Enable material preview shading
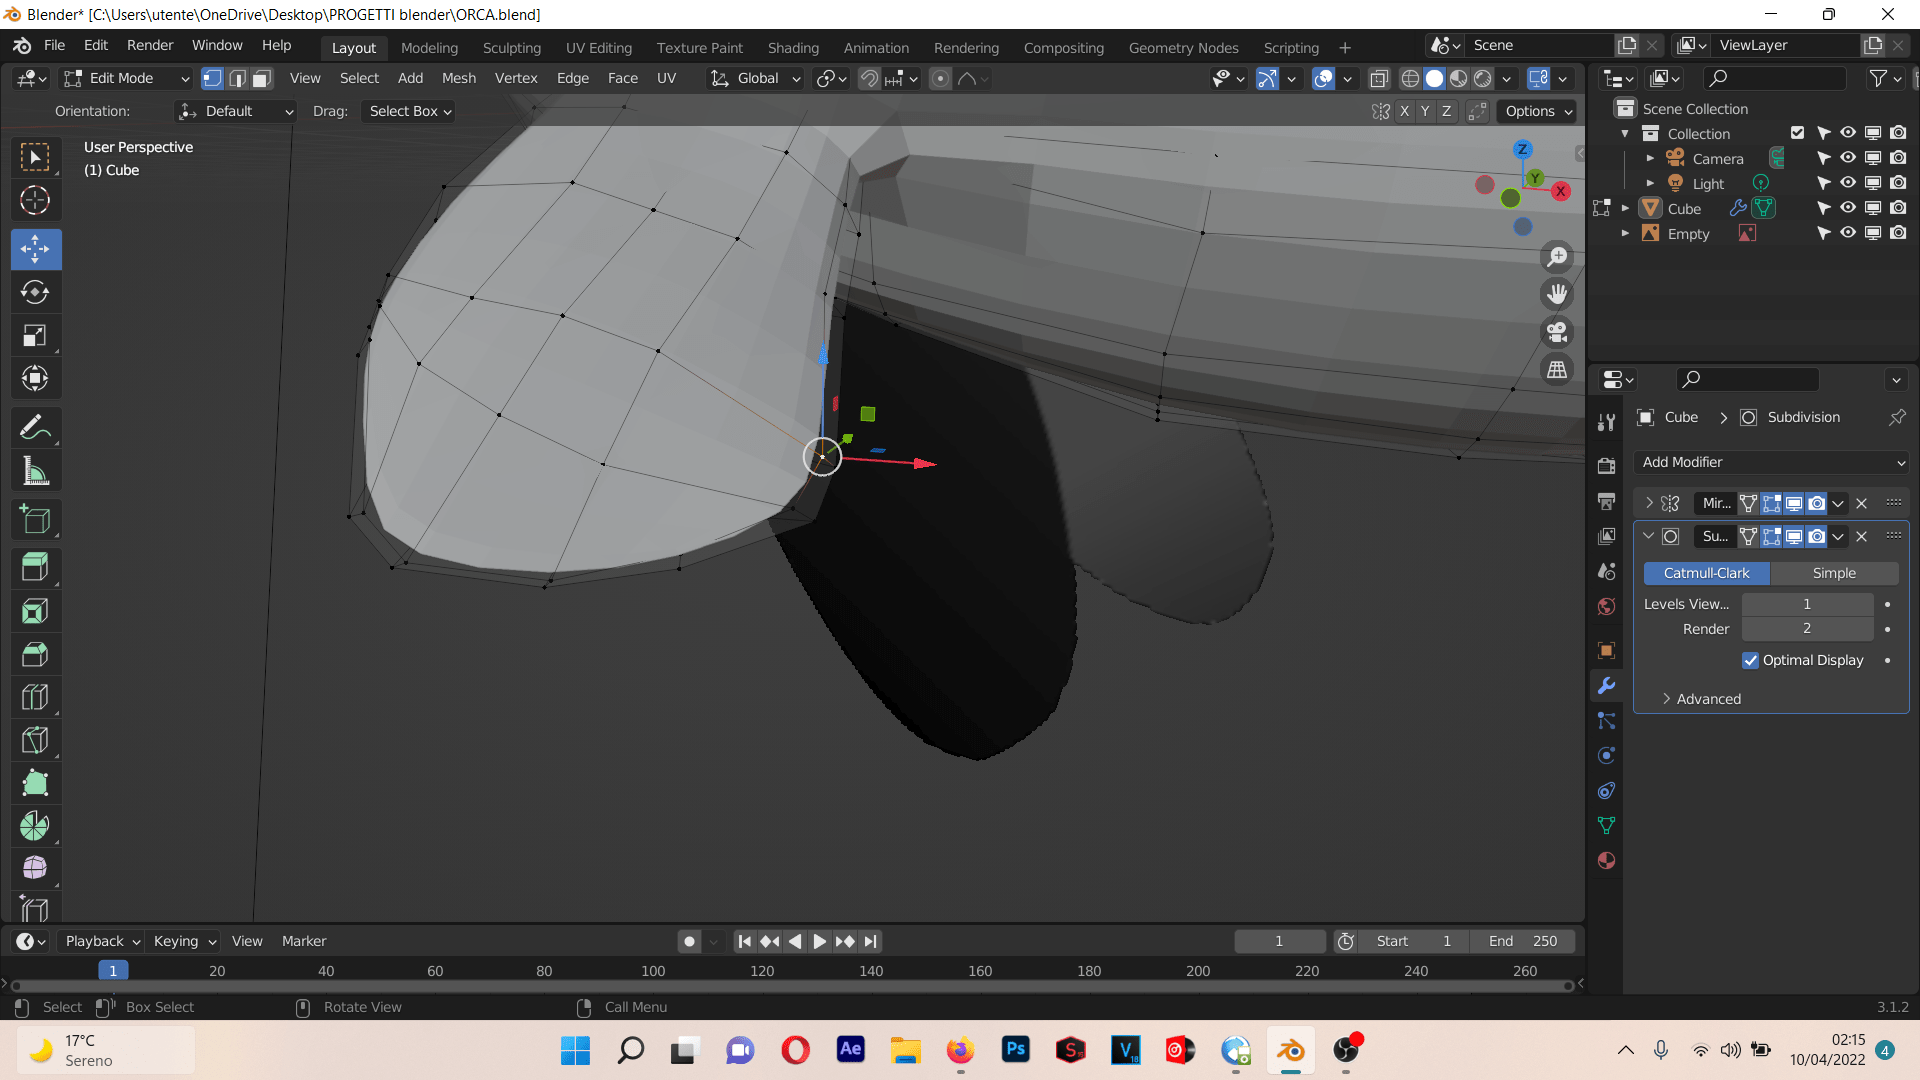 [x=1459, y=78]
